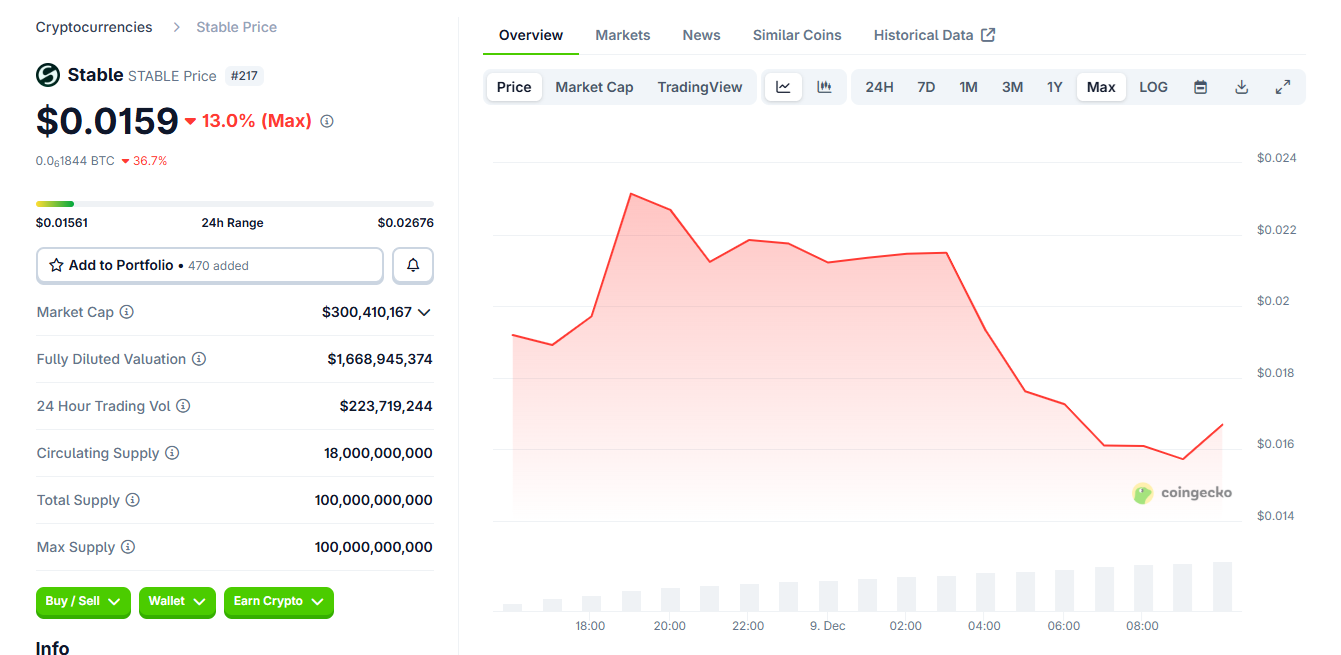The image size is (1341, 655).
Task: Select the TradingView chart option
Action: coord(699,87)
